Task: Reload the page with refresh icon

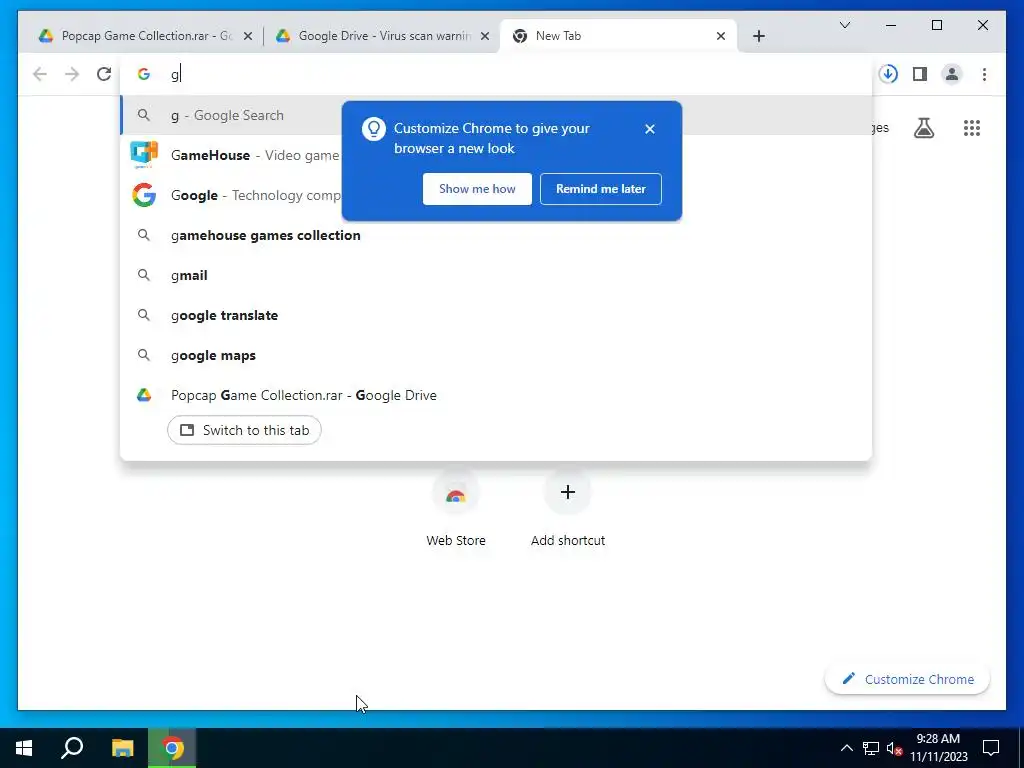Action: pyautogui.click(x=104, y=74)
